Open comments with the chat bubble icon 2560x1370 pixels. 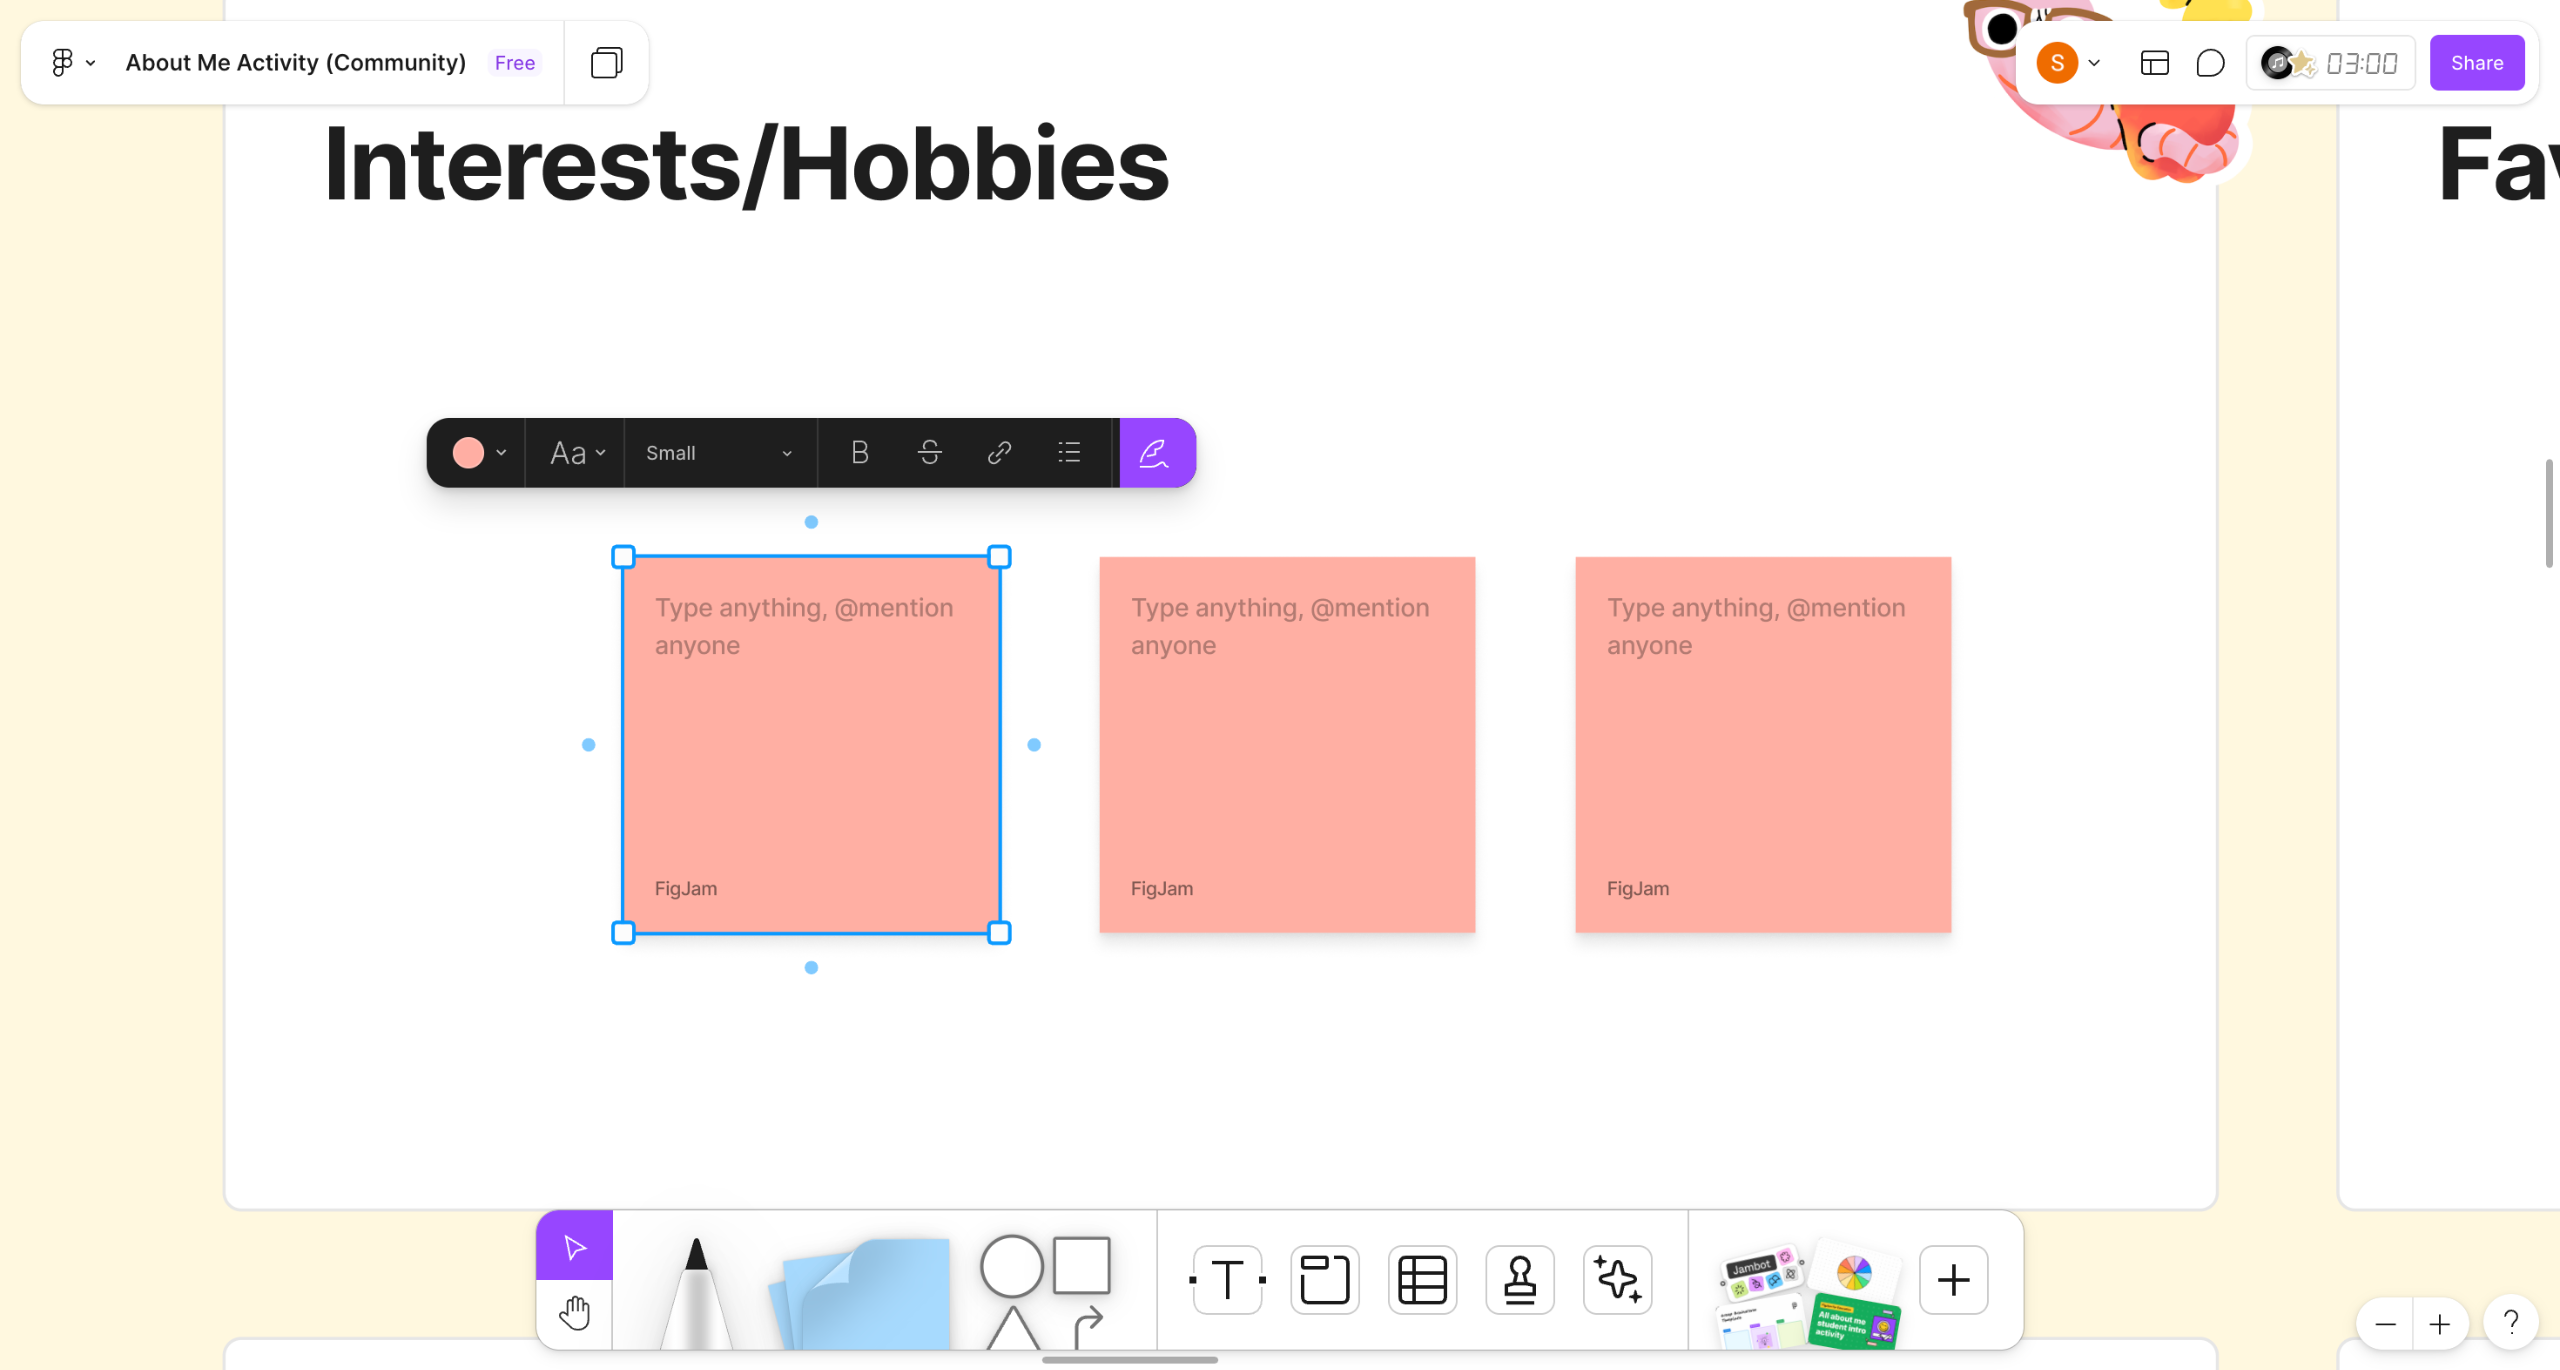(2210, 63)
